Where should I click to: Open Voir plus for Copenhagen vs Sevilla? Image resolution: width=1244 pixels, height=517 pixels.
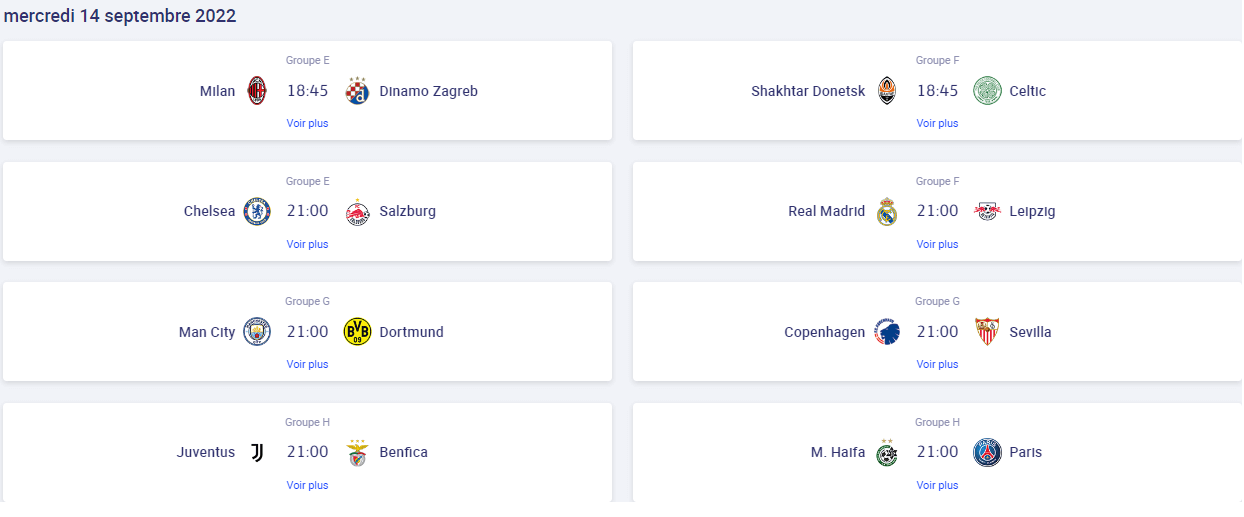coord(937,365)
